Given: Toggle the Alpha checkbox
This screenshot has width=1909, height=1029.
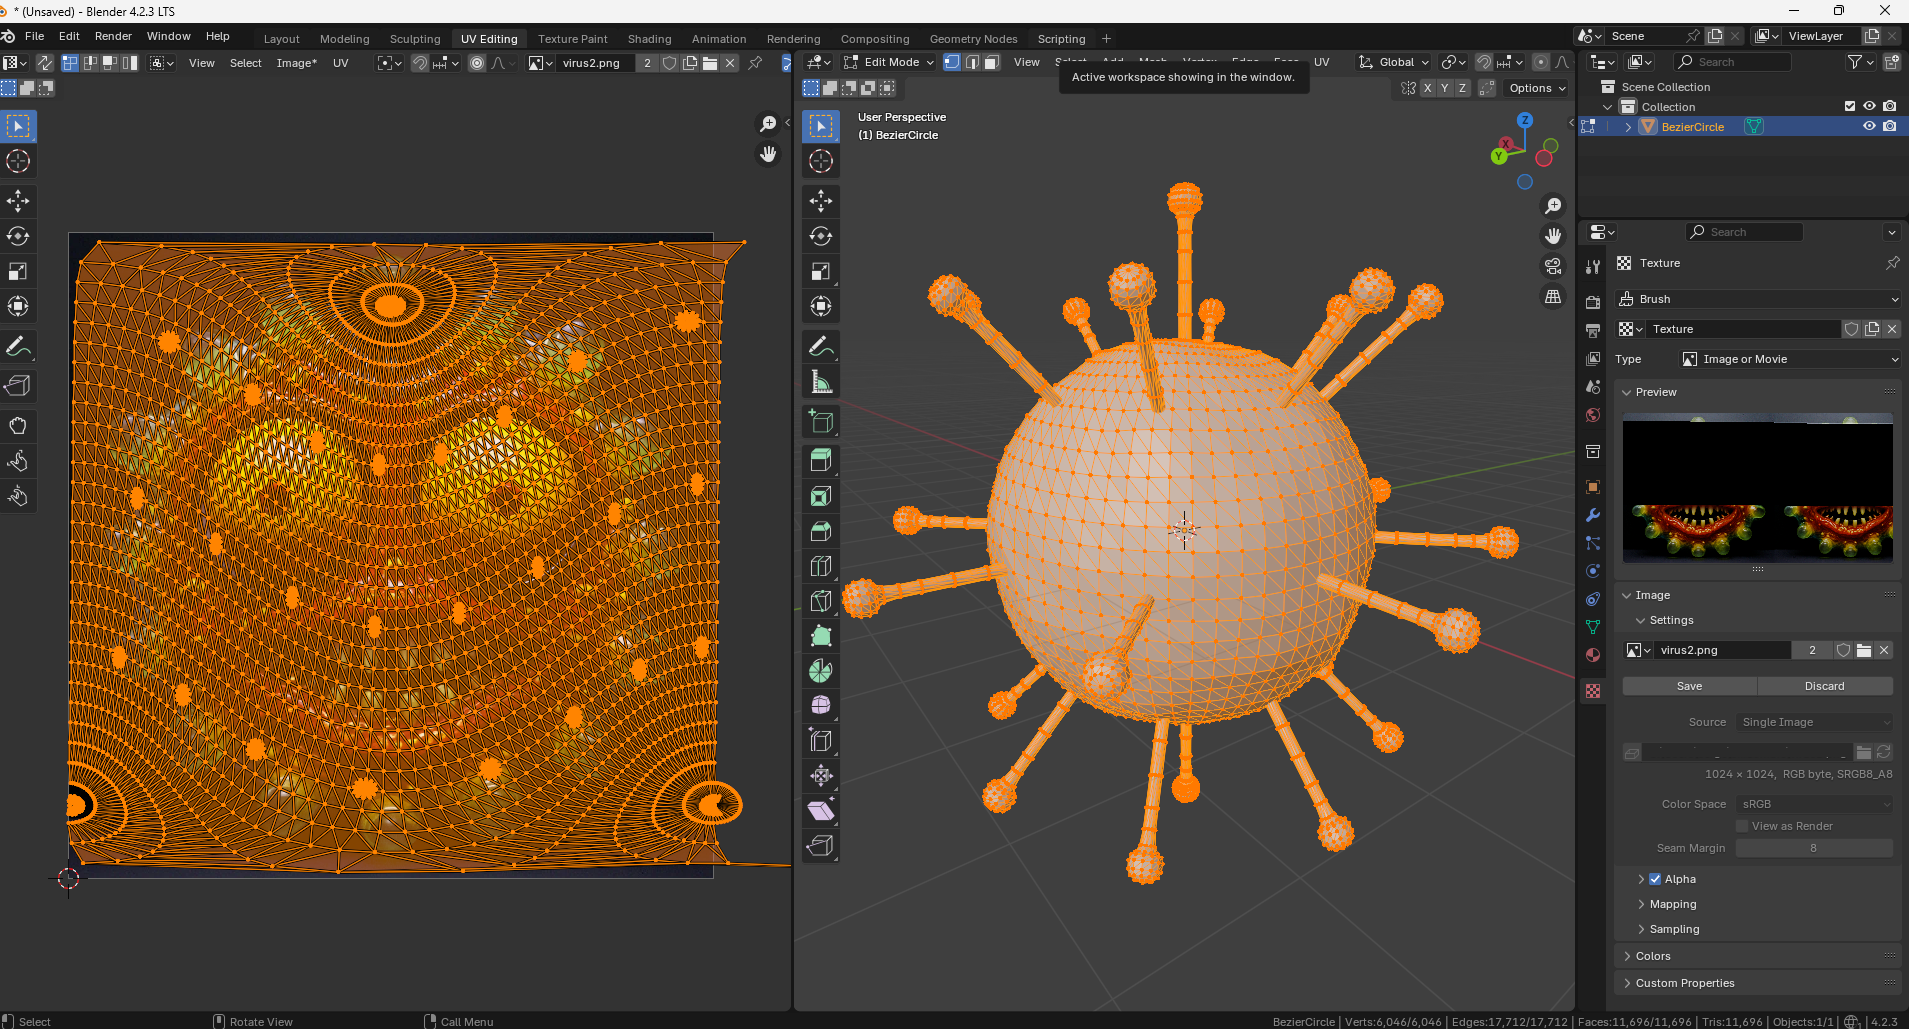Looking at the screenshot, I should click(x=1655, y=879).
